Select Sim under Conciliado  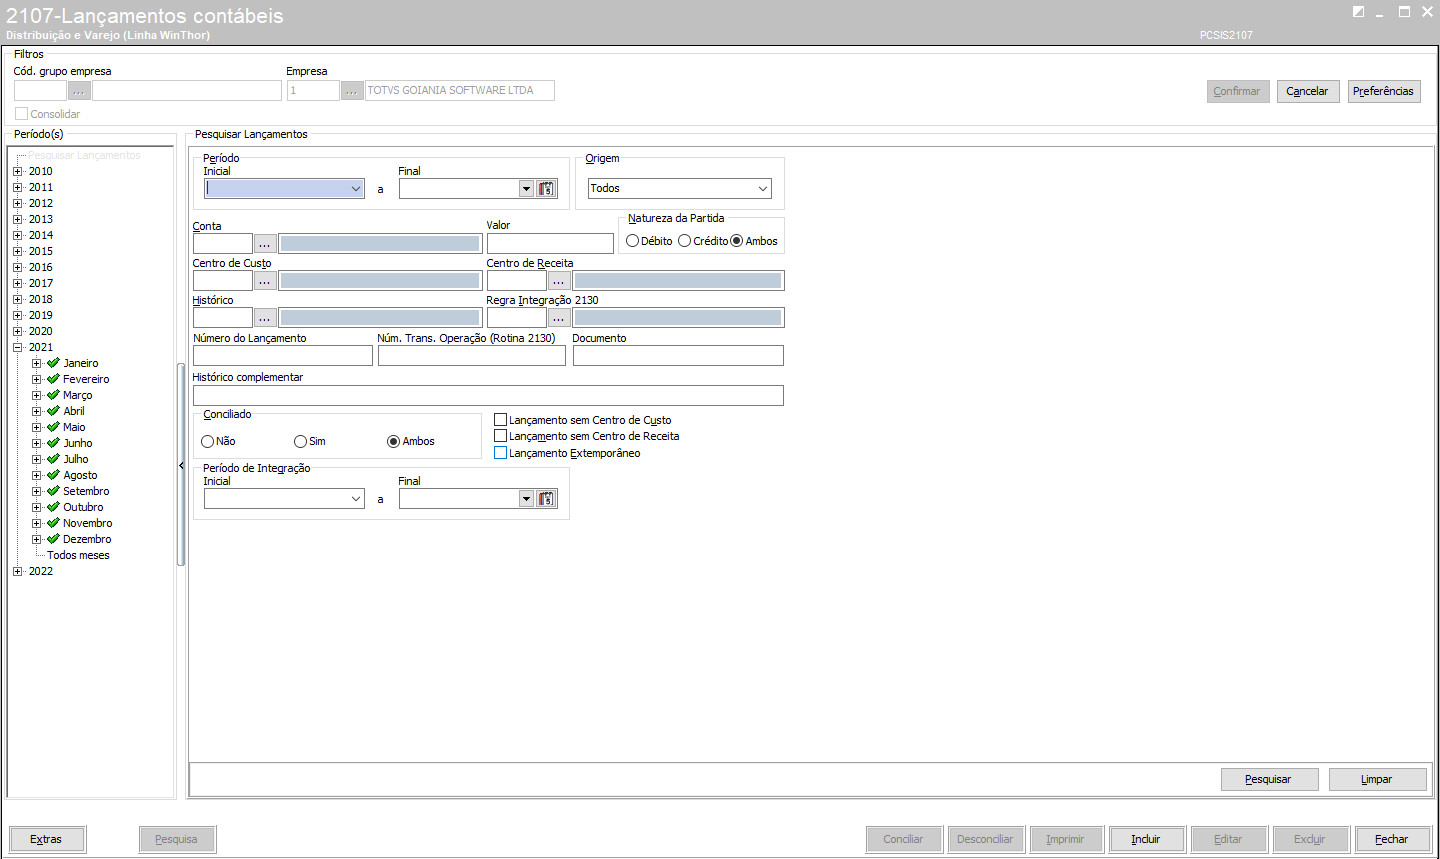click(301, 441)
